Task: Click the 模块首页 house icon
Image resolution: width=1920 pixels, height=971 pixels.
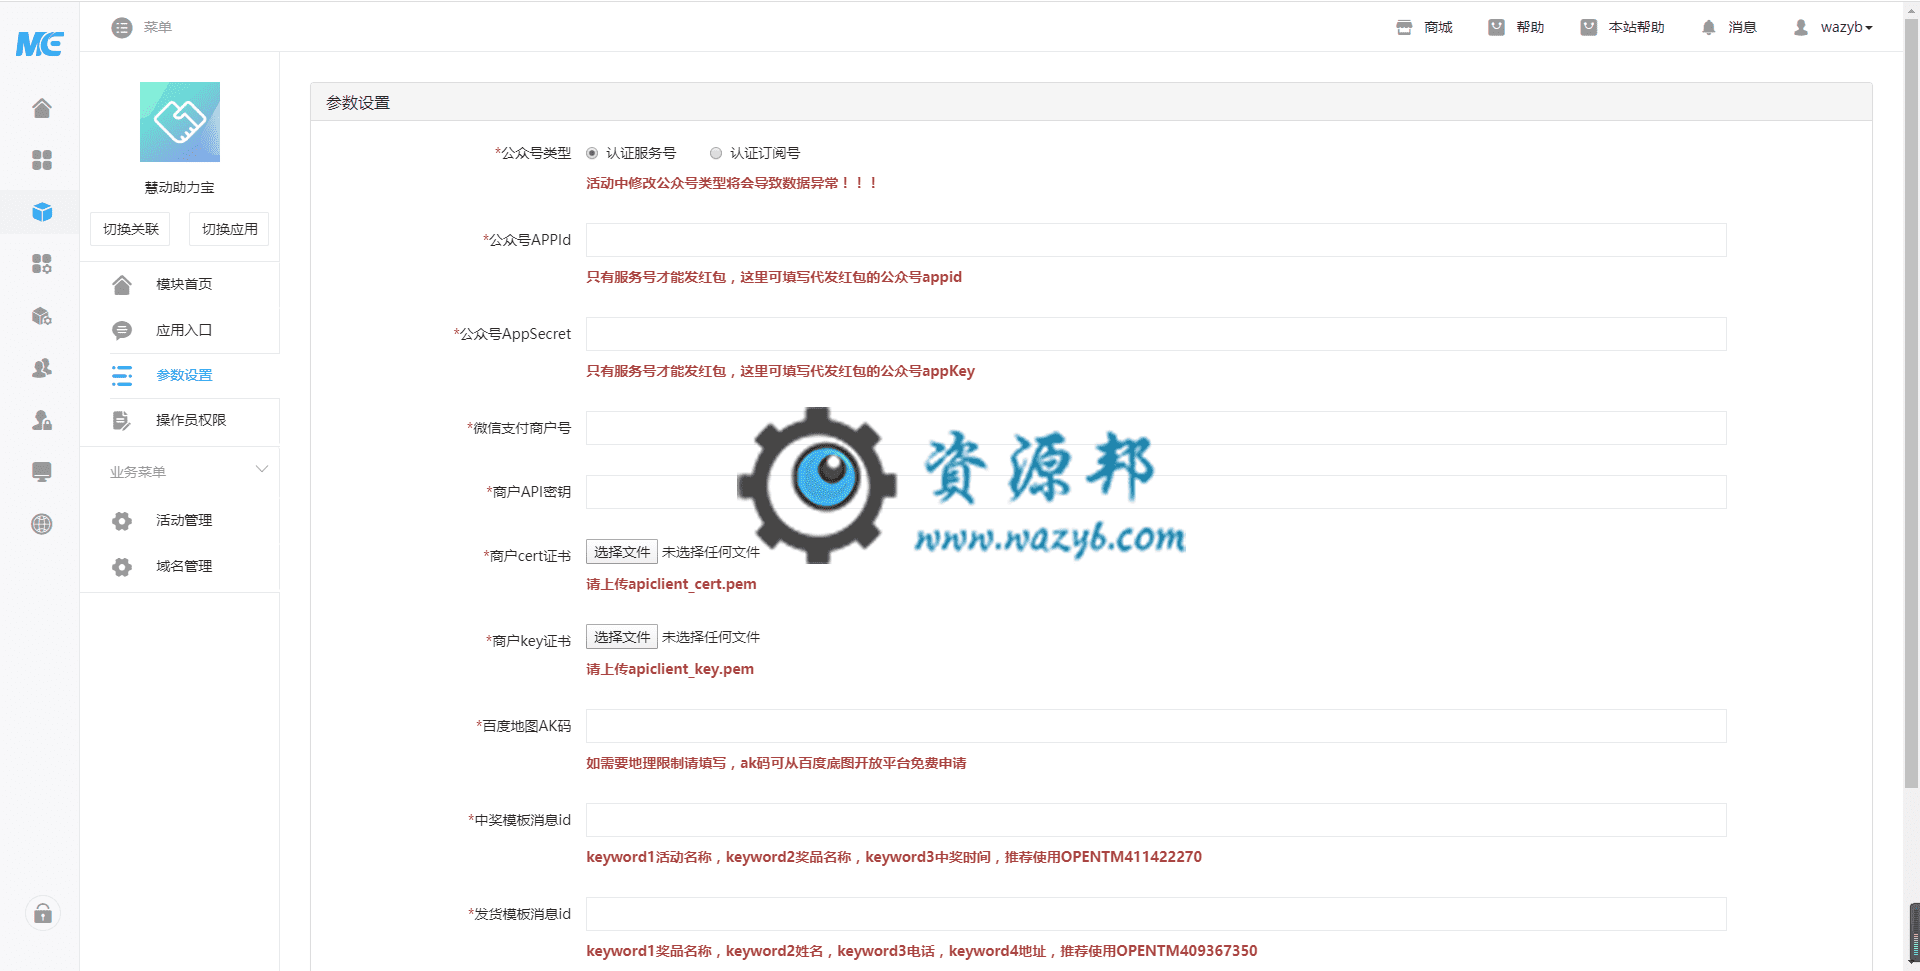Action: click(x=122, y=285)
